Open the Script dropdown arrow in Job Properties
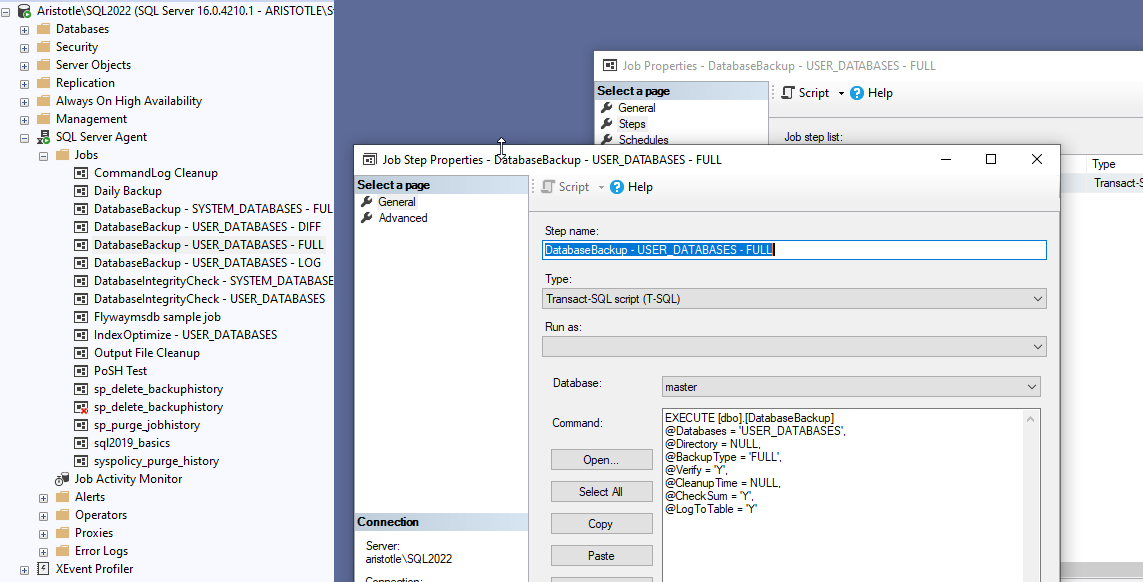The height and width of the screenshot is (582, 1143). 840,93
